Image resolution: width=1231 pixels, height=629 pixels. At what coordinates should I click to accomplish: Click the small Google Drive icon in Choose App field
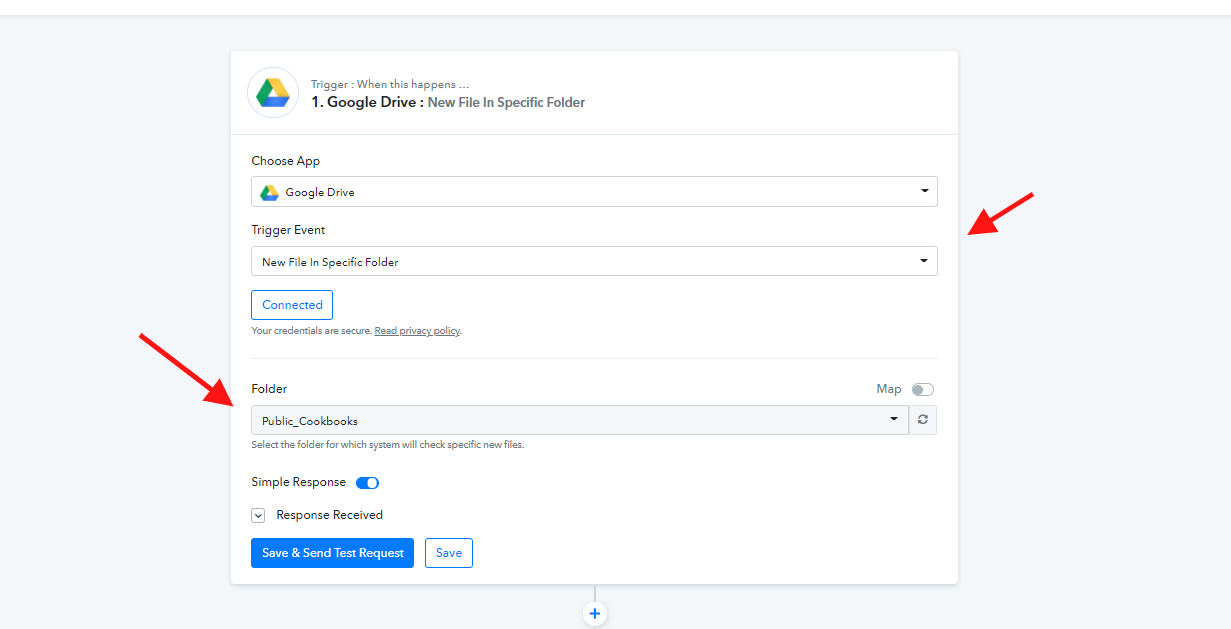coord(269,192)
